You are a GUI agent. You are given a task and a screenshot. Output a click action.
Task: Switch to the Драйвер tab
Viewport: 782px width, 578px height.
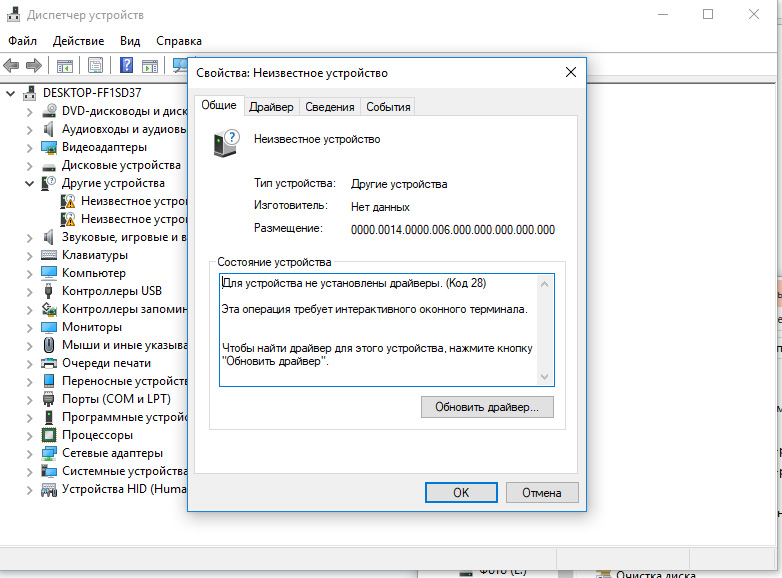(x=271, y=107)
